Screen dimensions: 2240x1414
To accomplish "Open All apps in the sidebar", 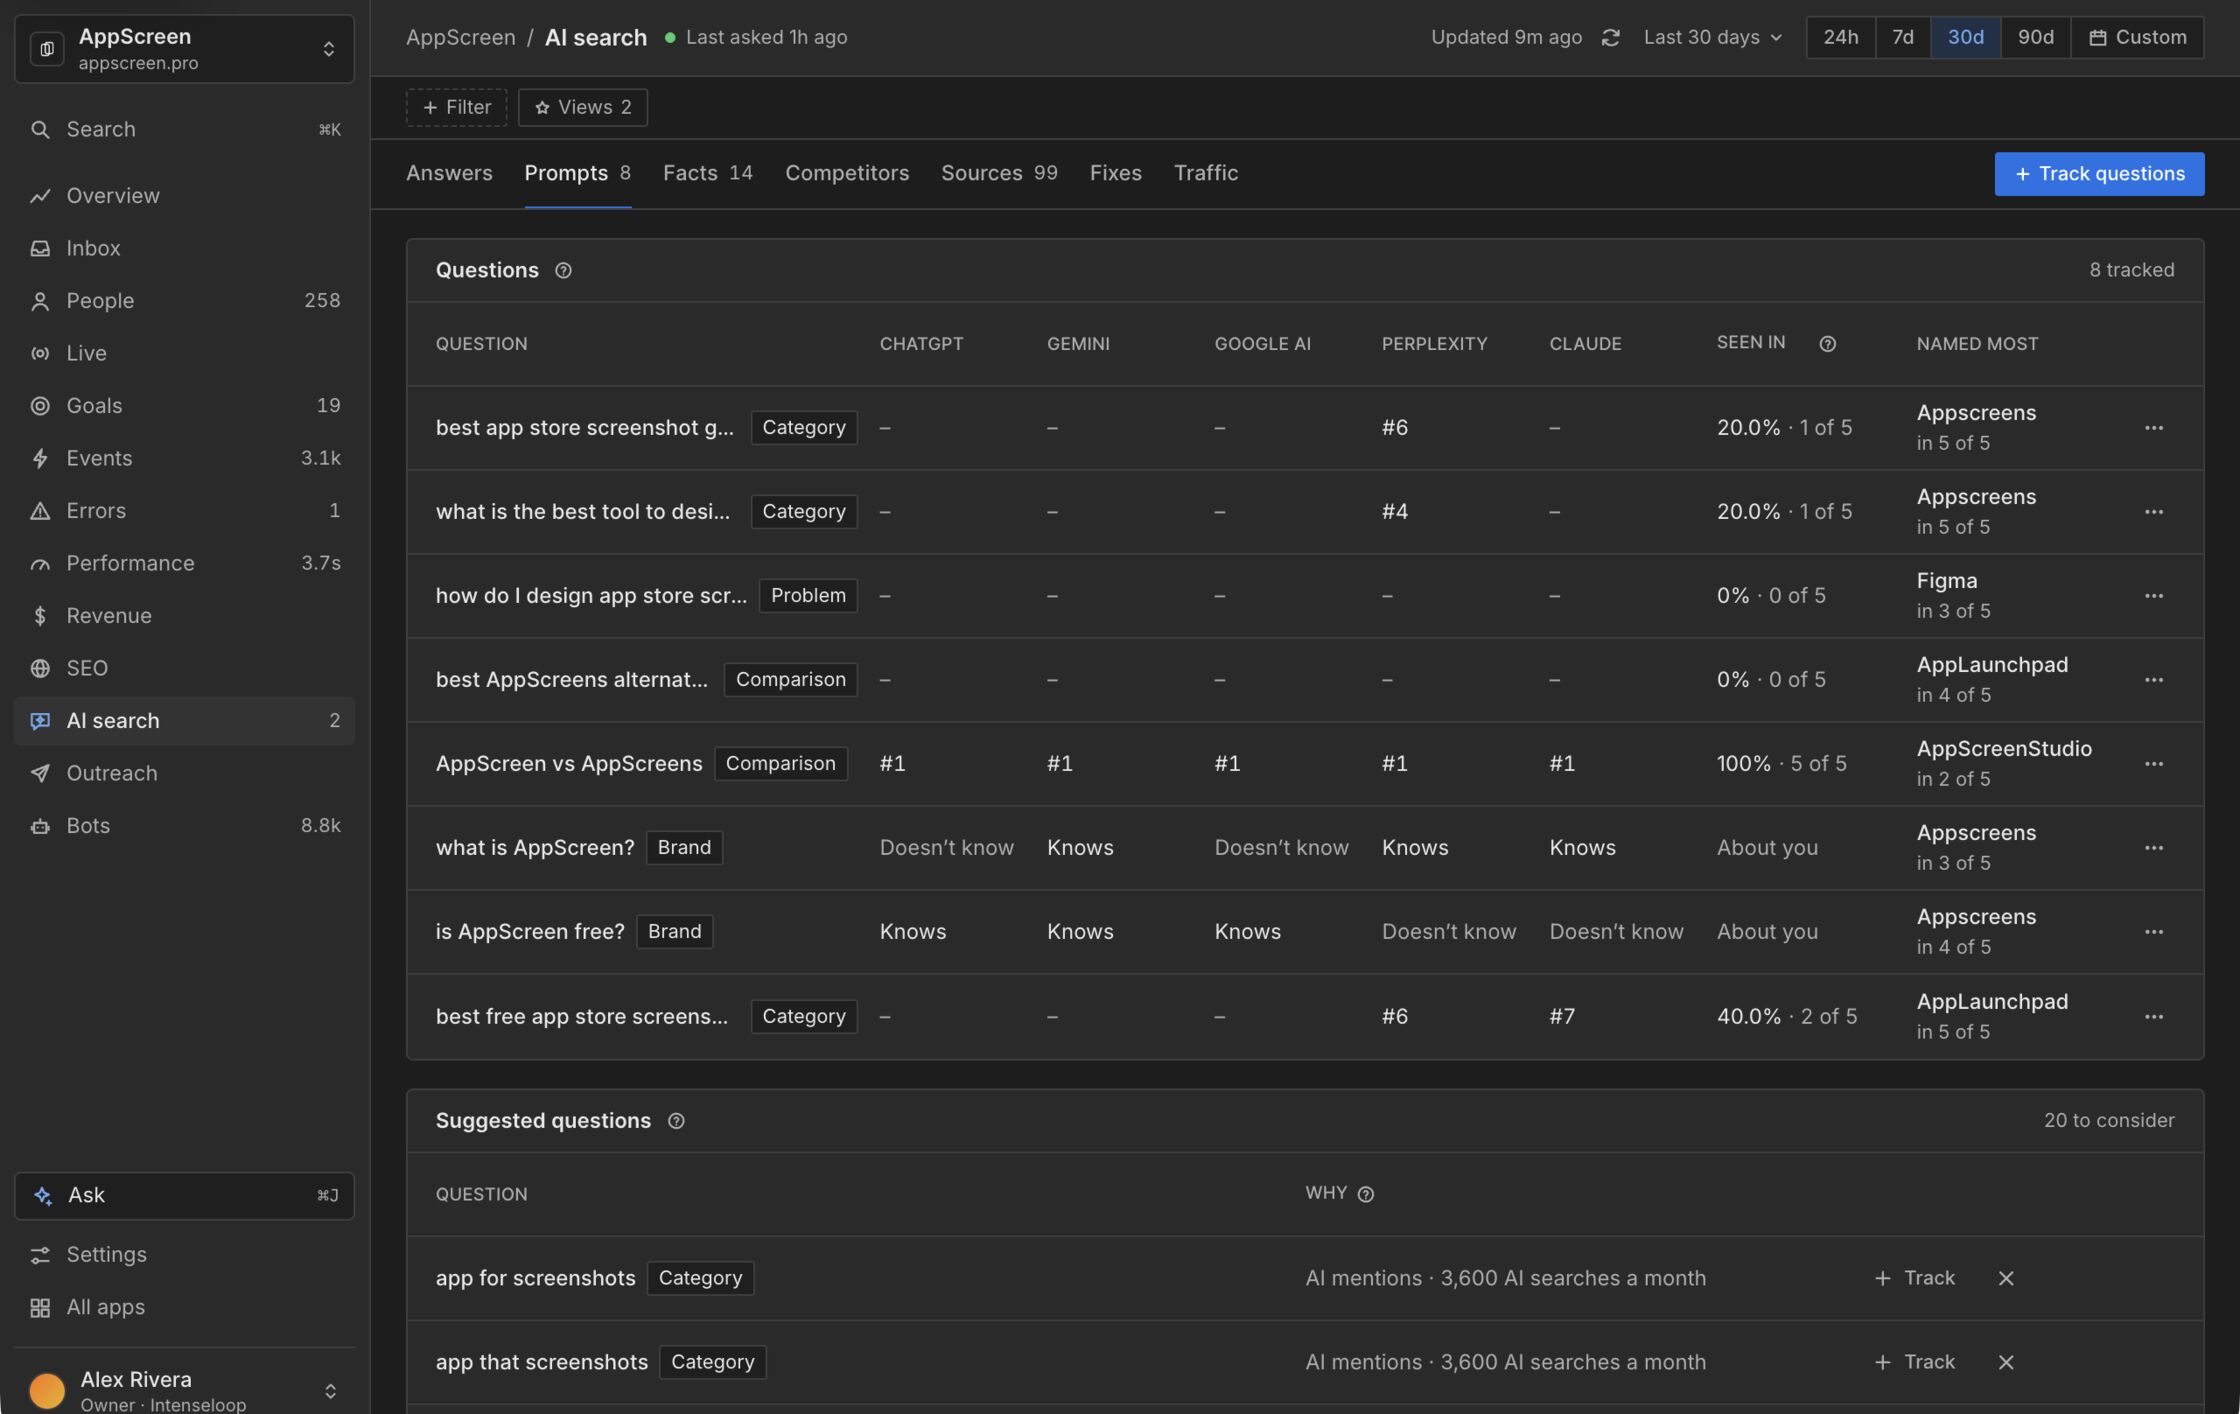I will [x=184, y=1307].
